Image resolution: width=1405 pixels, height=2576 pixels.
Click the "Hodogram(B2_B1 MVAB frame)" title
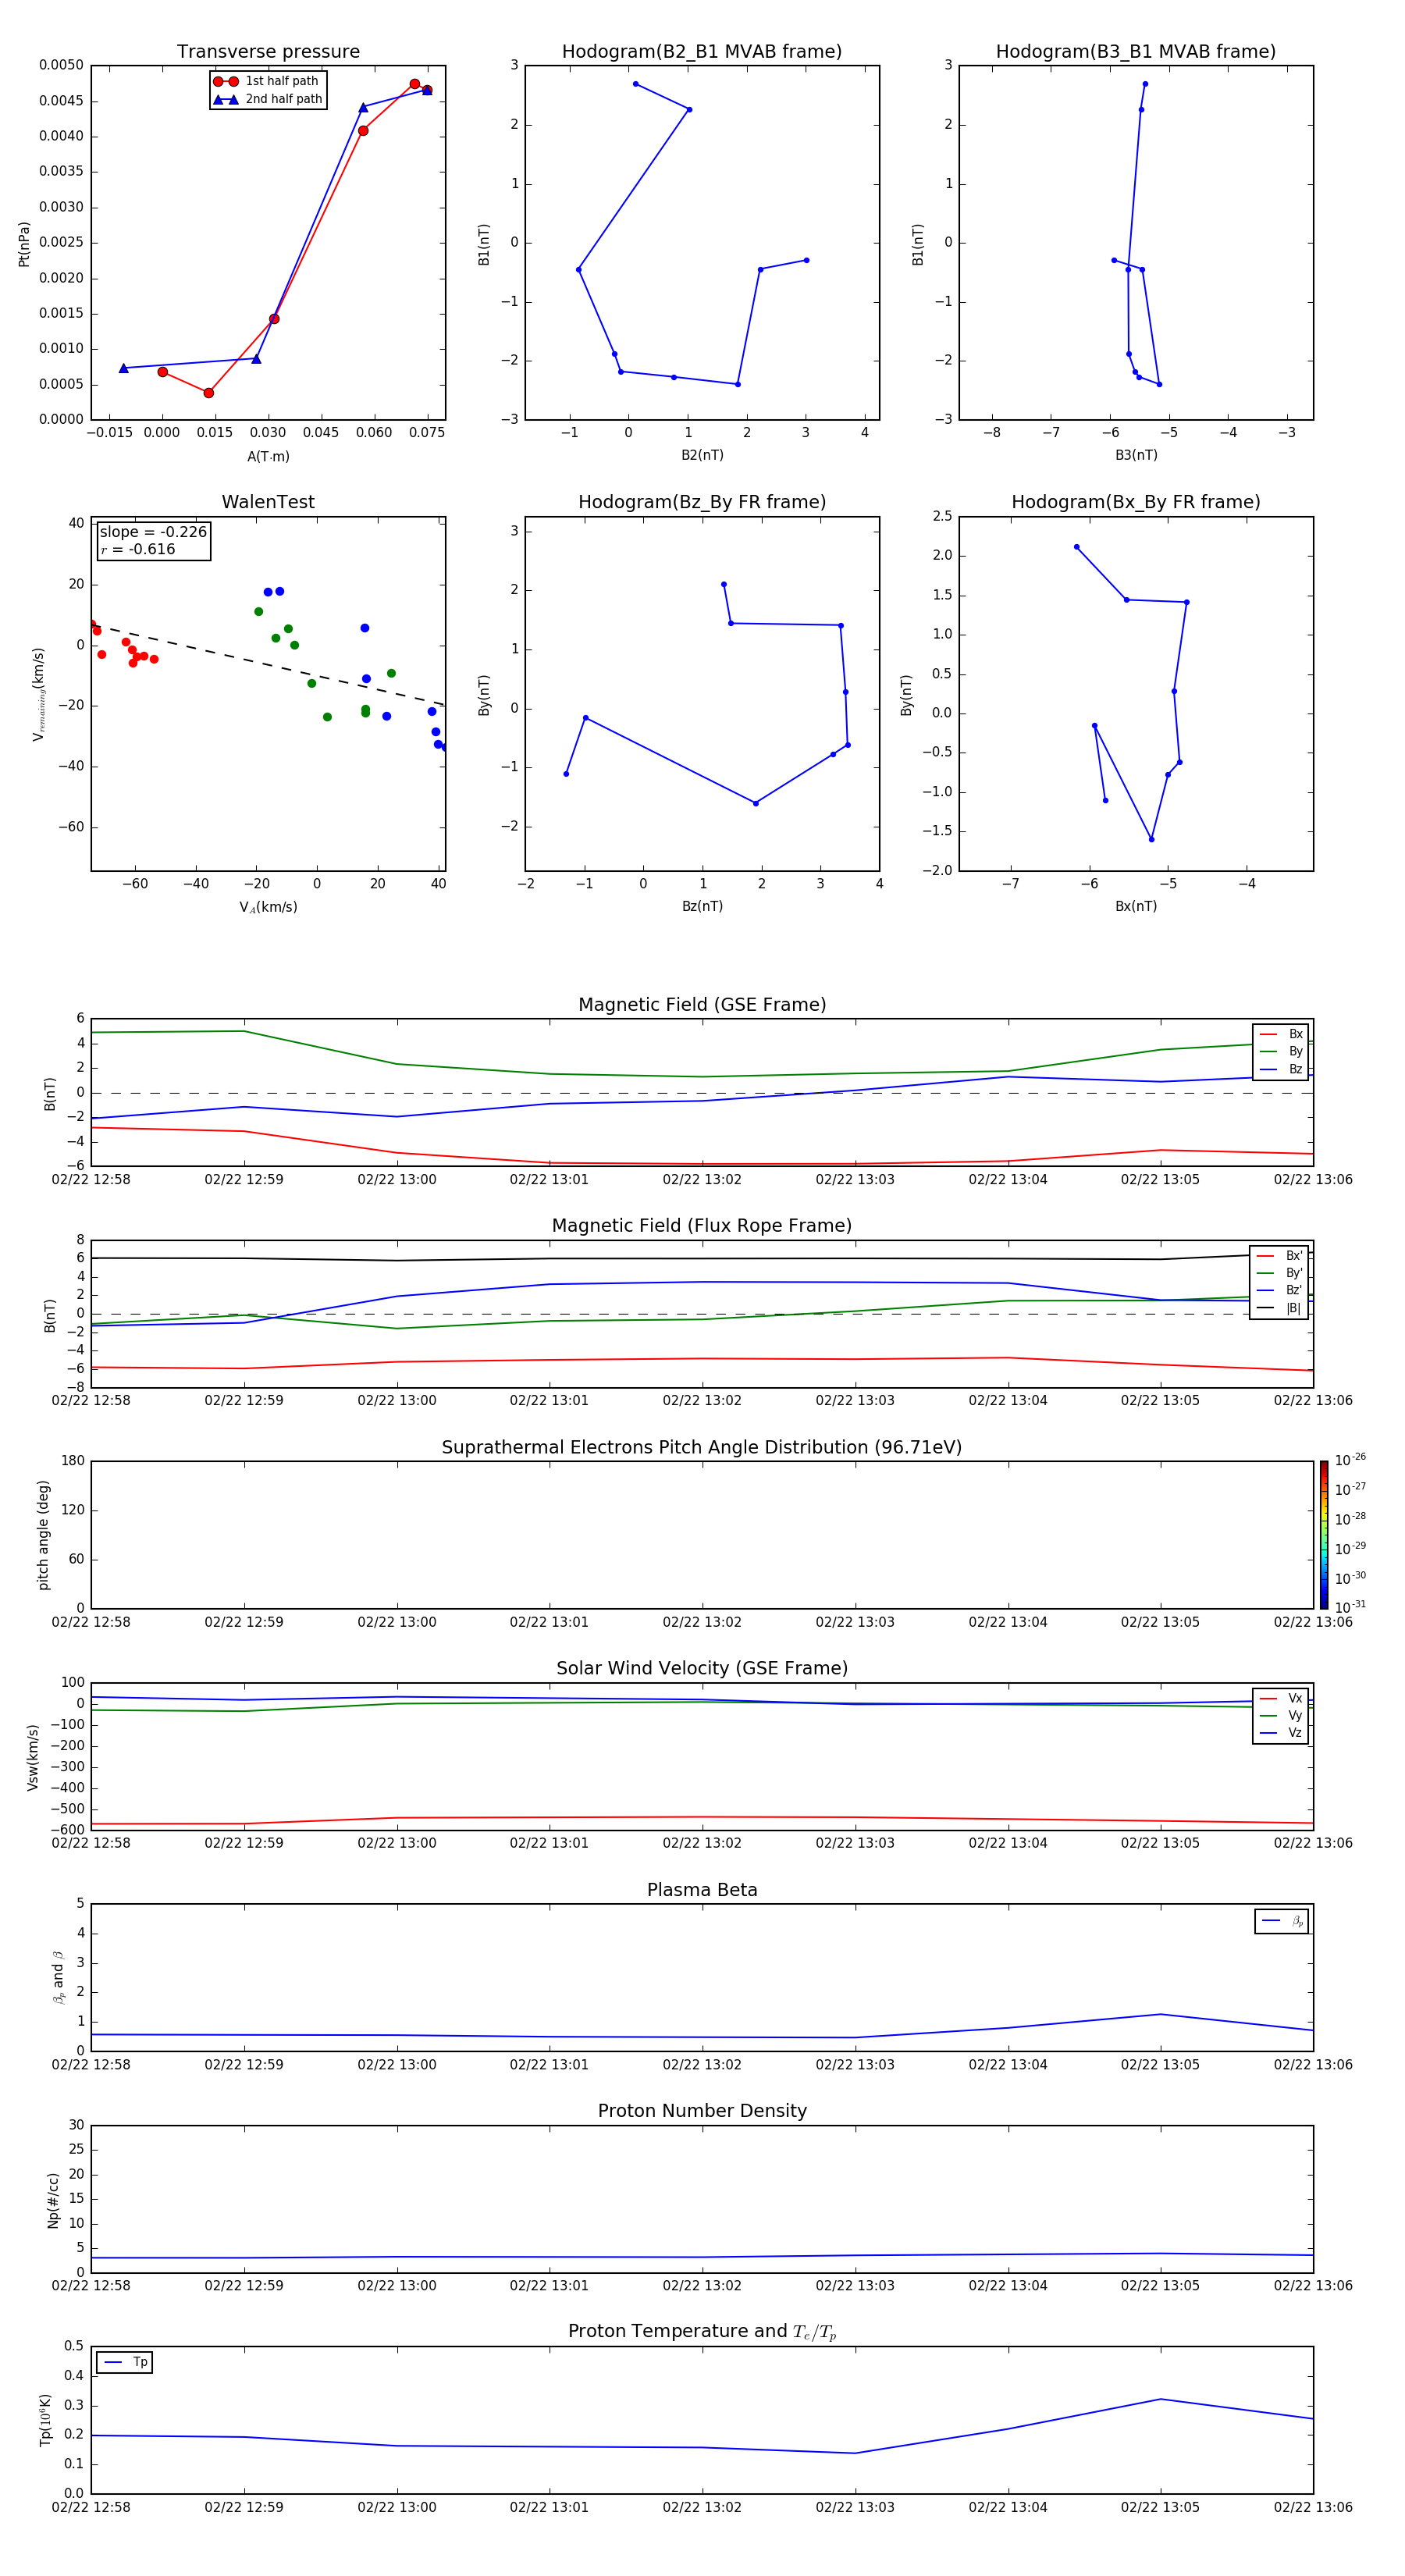(702, 51)
